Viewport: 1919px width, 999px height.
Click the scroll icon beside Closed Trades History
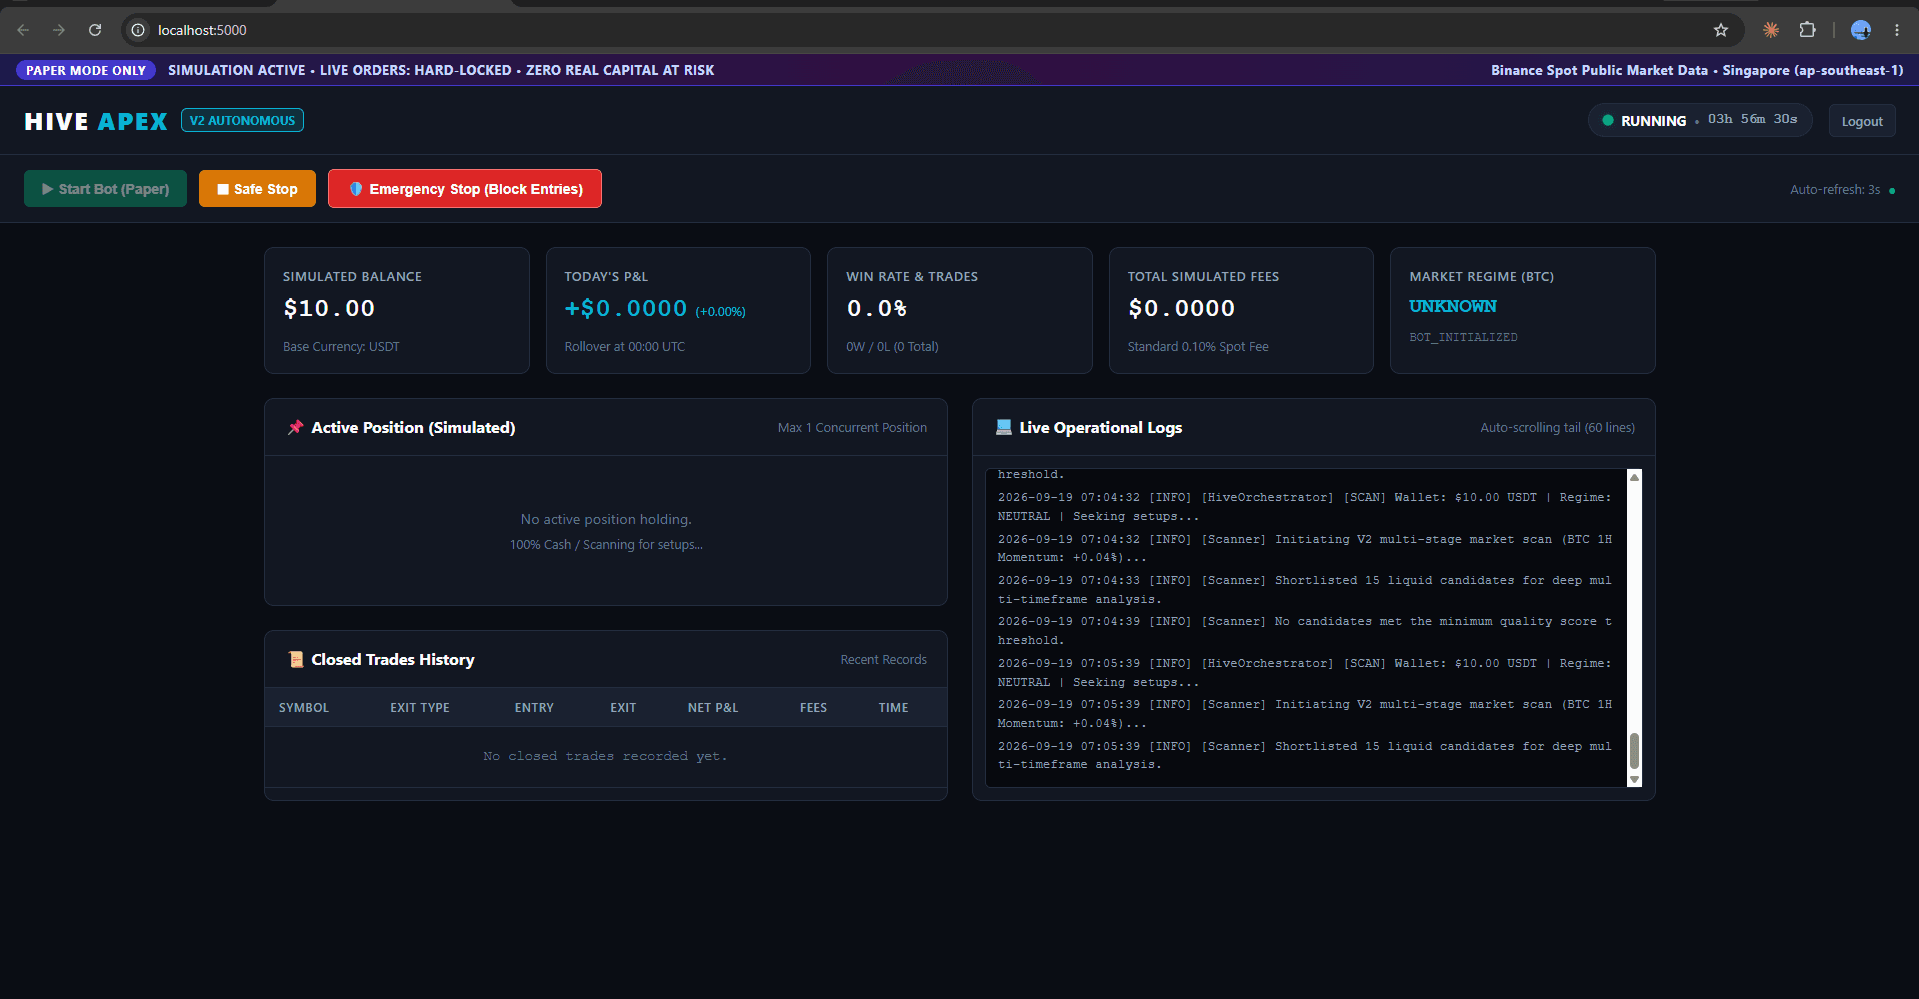(x=296, y=660)
